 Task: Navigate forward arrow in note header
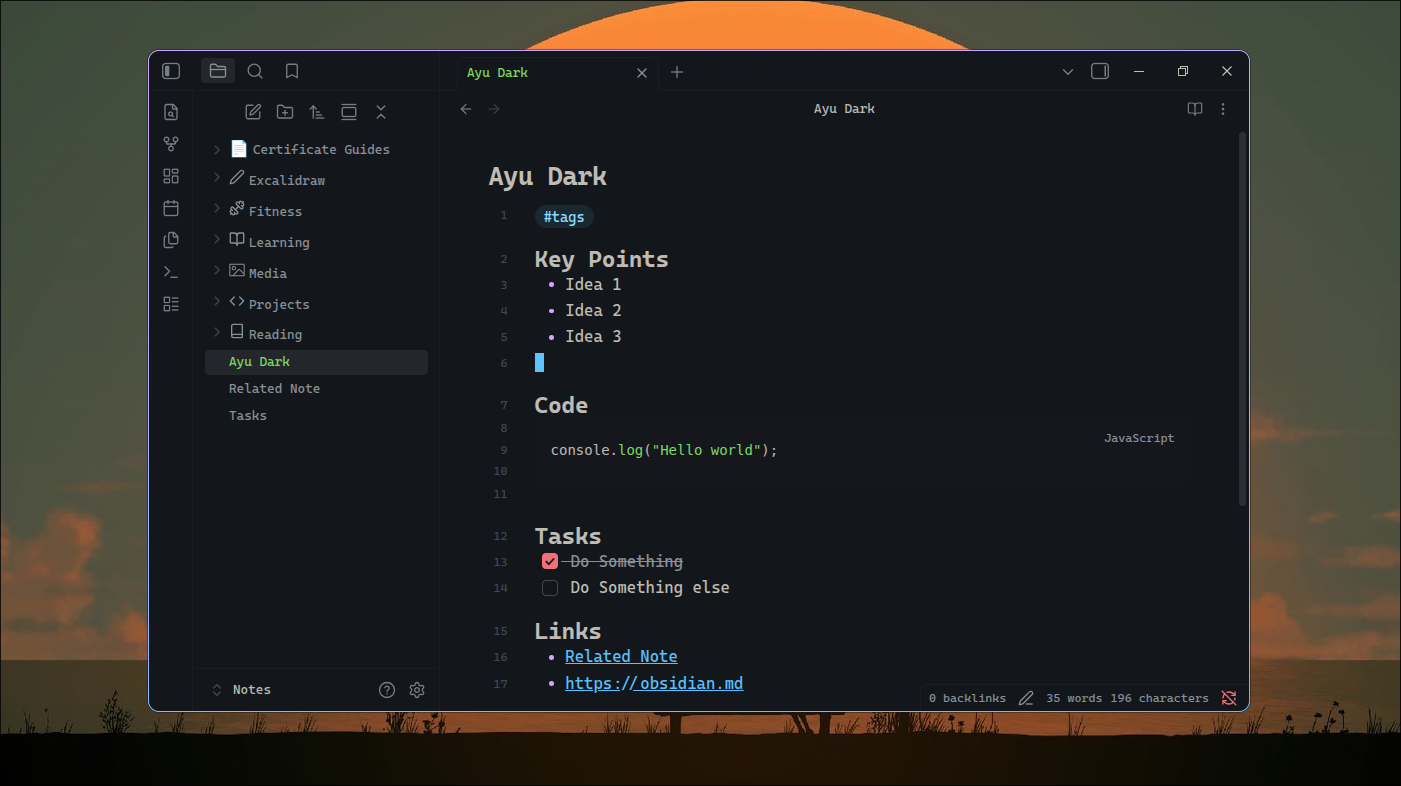pyautogui.click(x=494, y=109)
